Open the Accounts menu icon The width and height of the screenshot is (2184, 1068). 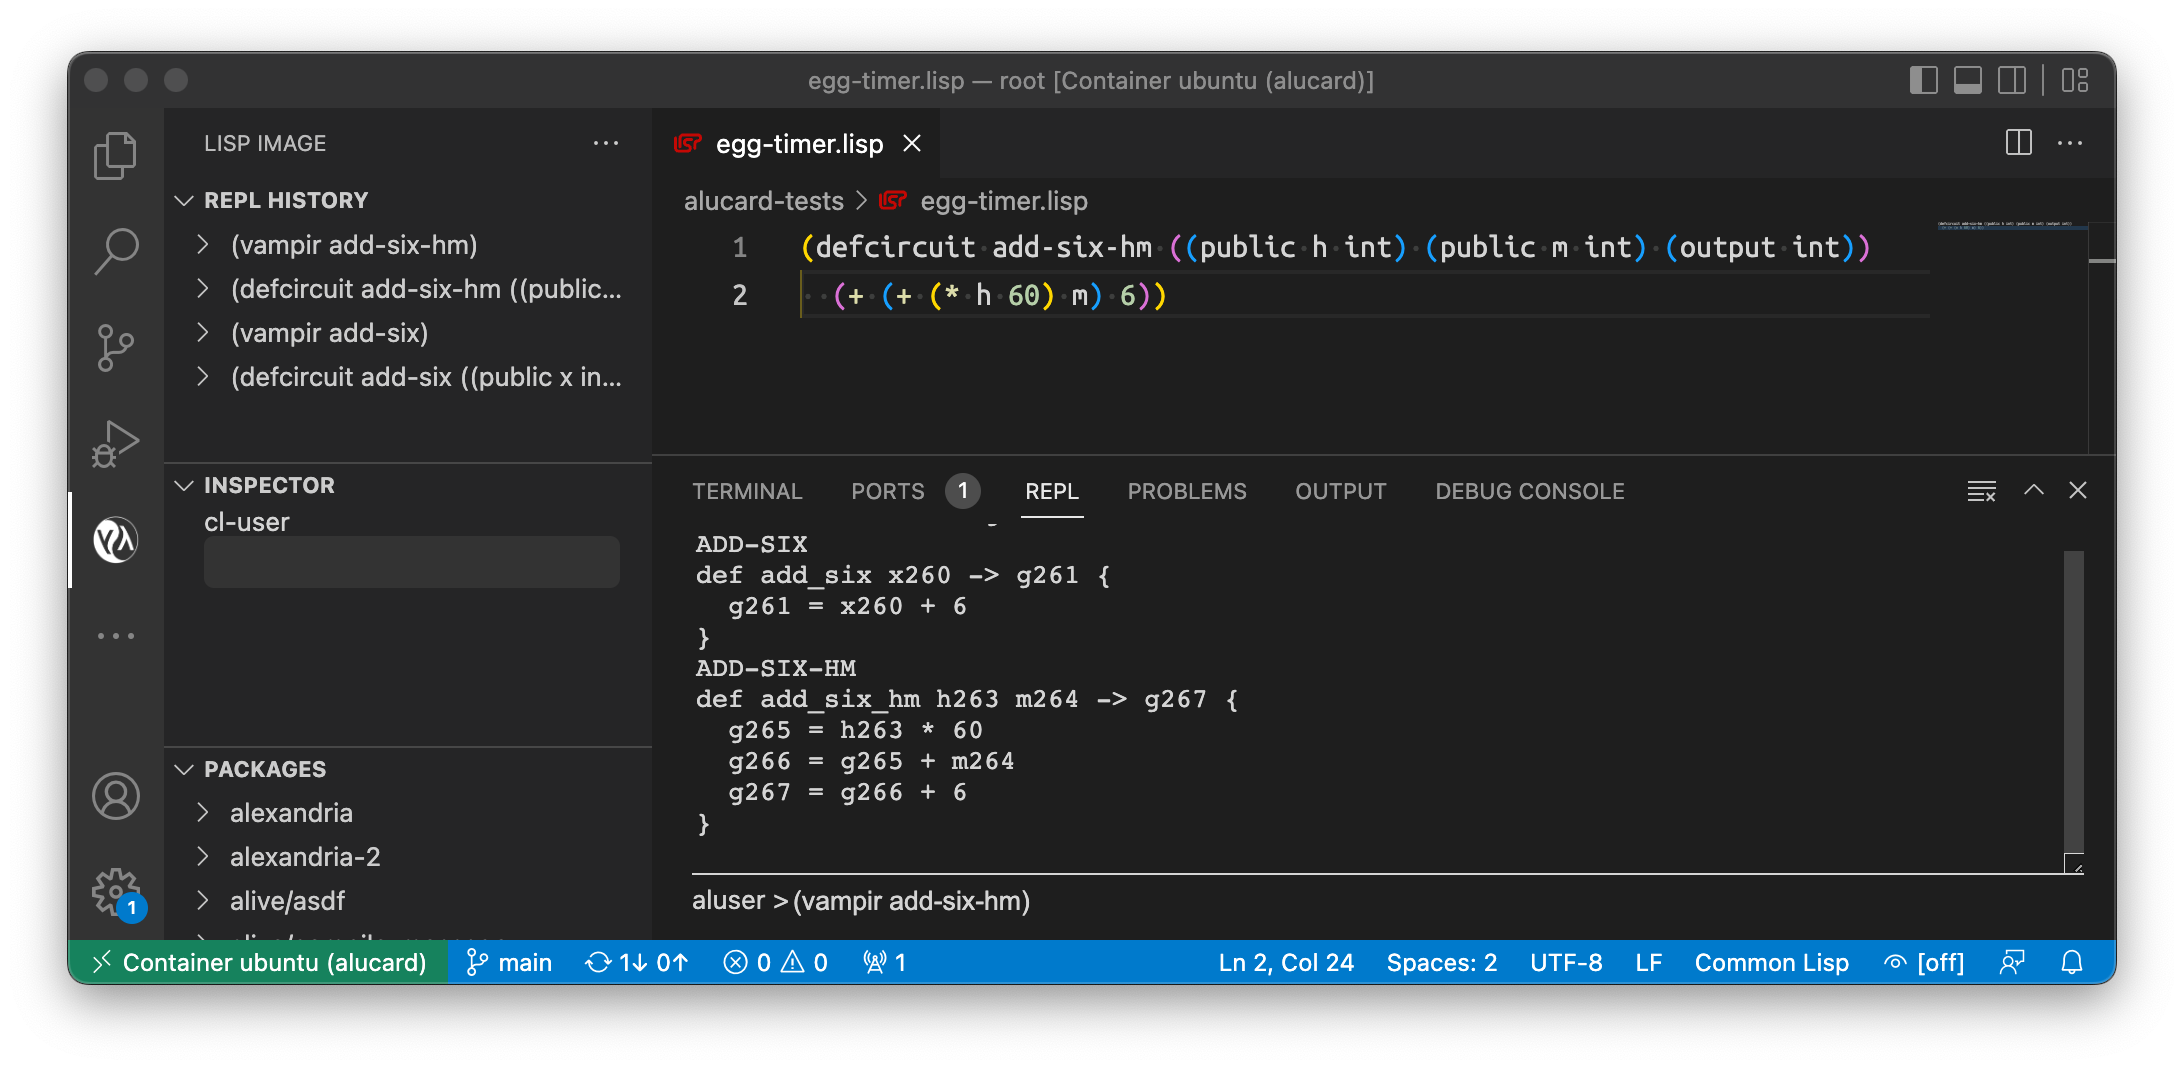click(116, 796)
